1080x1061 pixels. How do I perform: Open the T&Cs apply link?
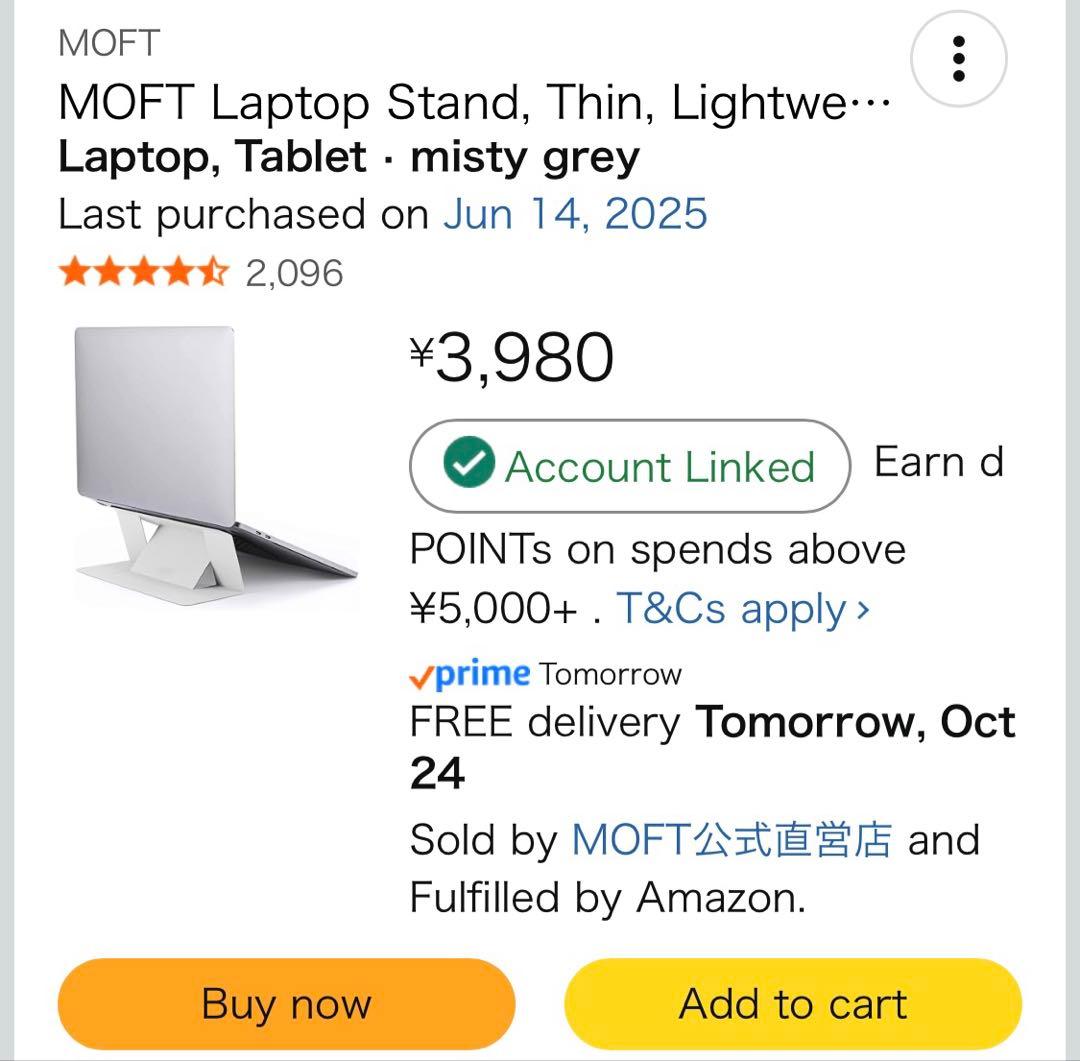pyautogui.click(x=731, y=608)
